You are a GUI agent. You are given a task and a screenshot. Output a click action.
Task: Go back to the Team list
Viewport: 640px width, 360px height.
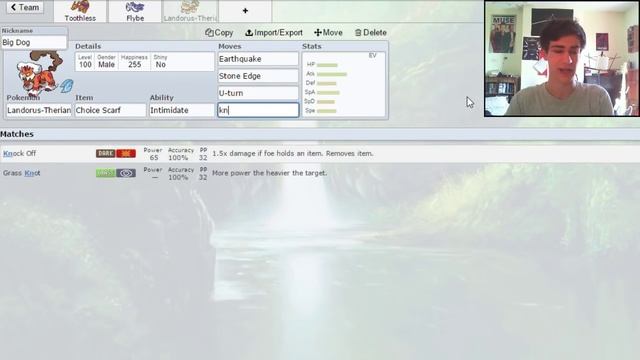[25, 7]
